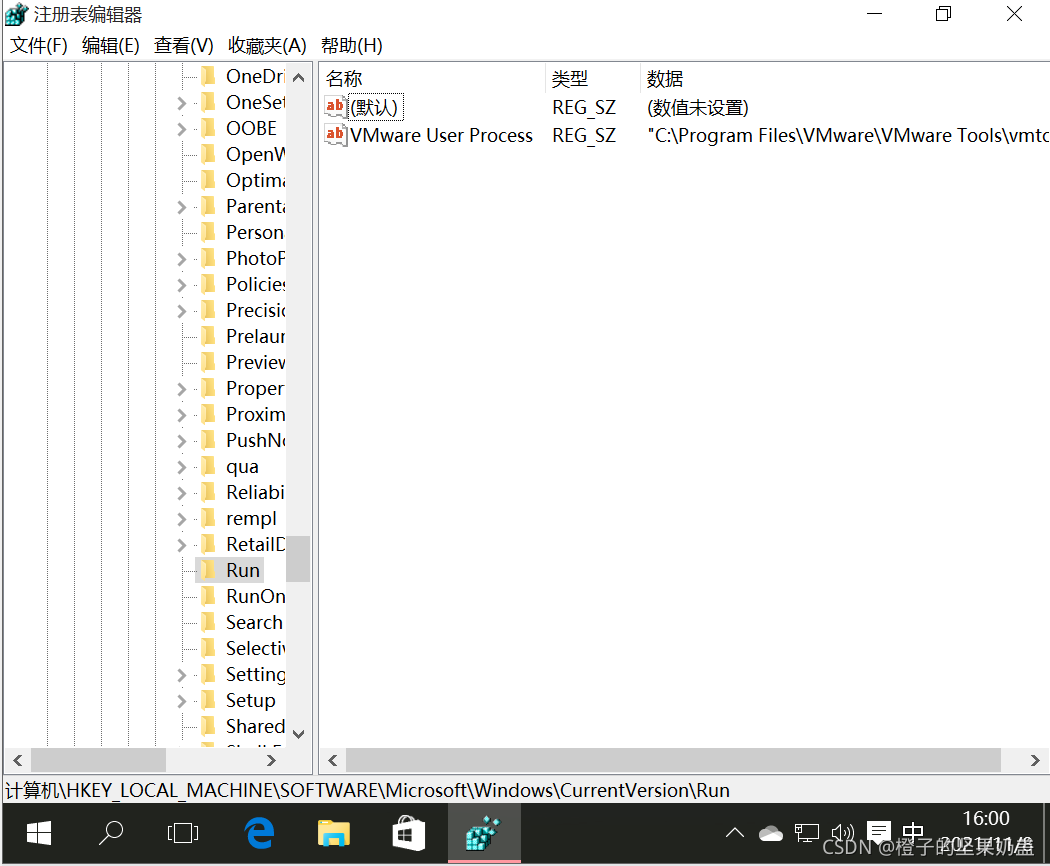Click the (数值未设置) data cell
This screenshot has width=1050, height=866.
coord(698,107)
